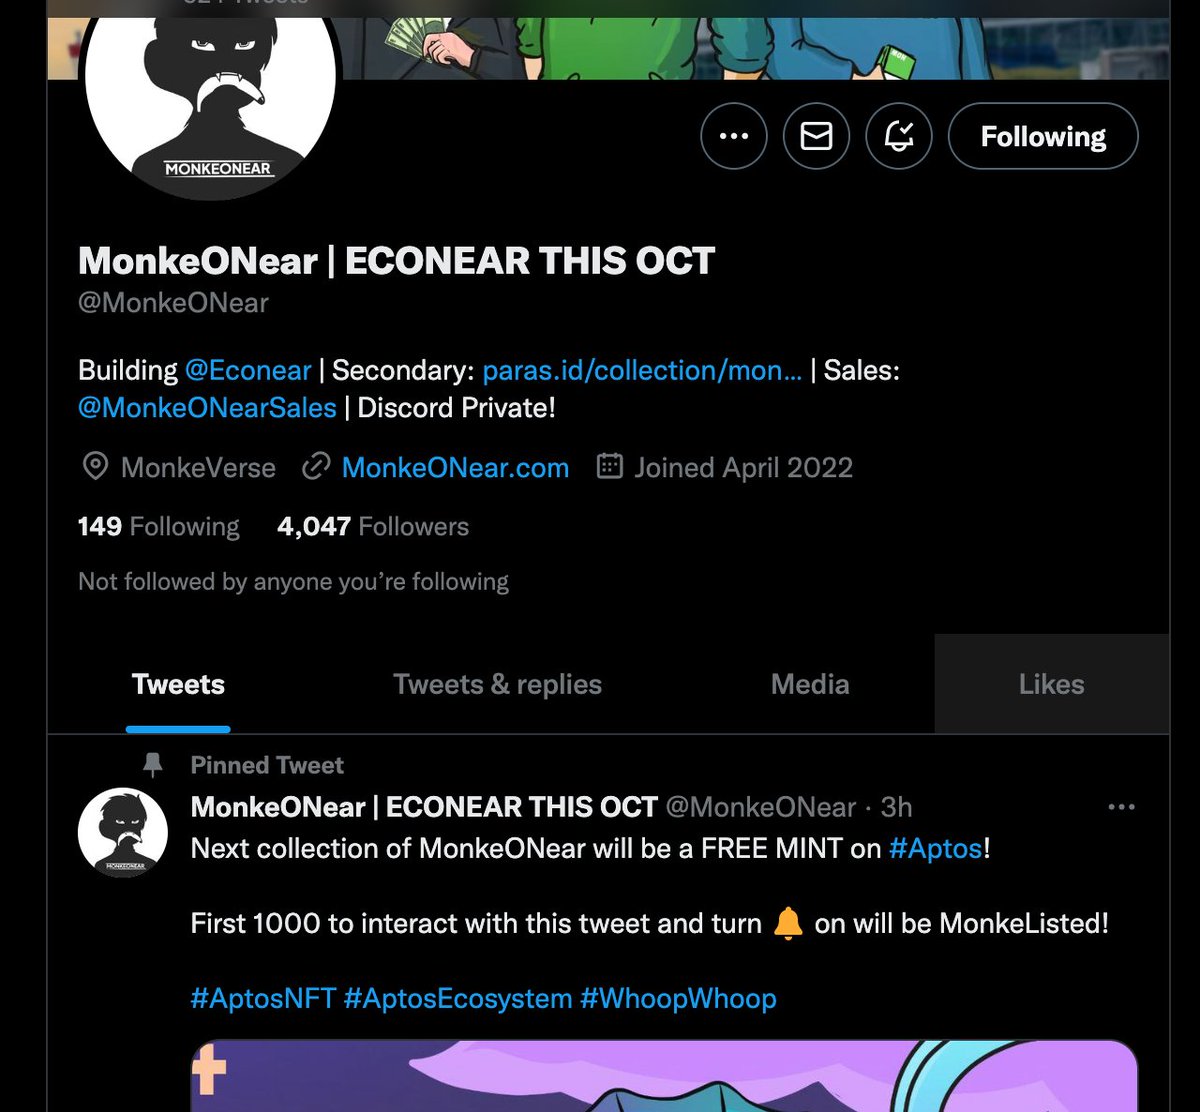The image size is (1200, 1112).
Task: View the 4,047 Followers list
Action: click(x=373, y=526)
